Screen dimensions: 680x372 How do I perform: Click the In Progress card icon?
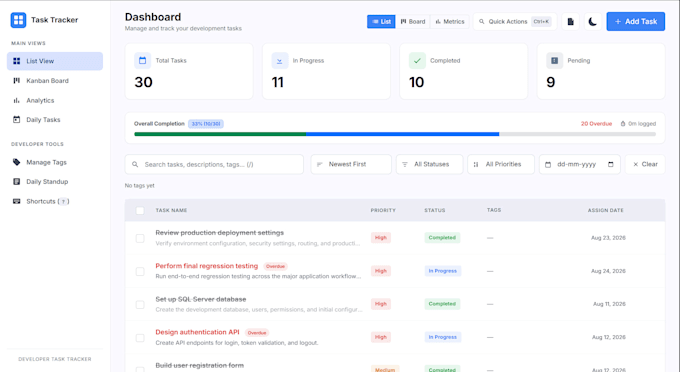[x=280, y=61]
